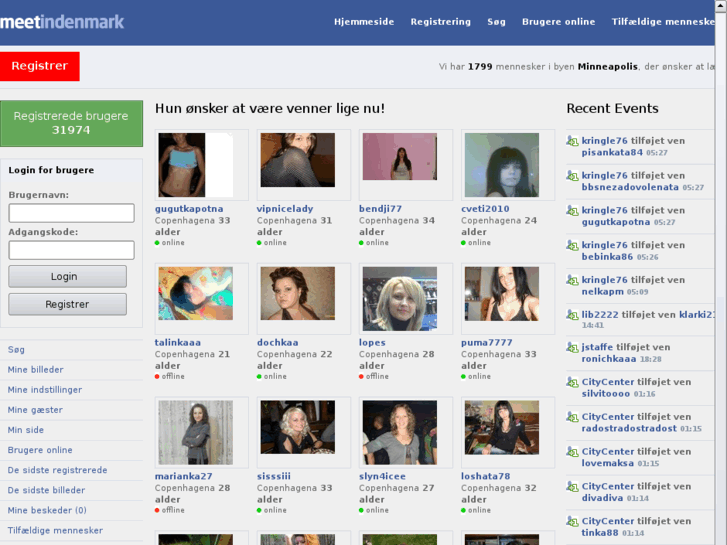
Task: Open slyn4icee profile photo
Action: coord(400,433)
